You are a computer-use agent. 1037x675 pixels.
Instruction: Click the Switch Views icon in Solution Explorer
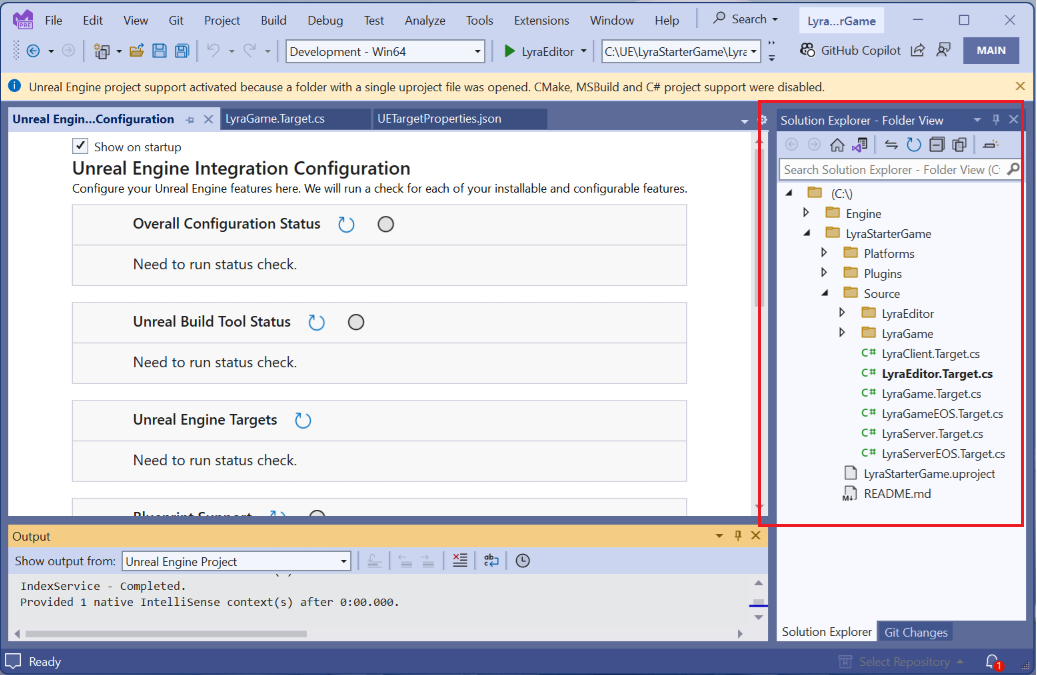tap(860, 145)
